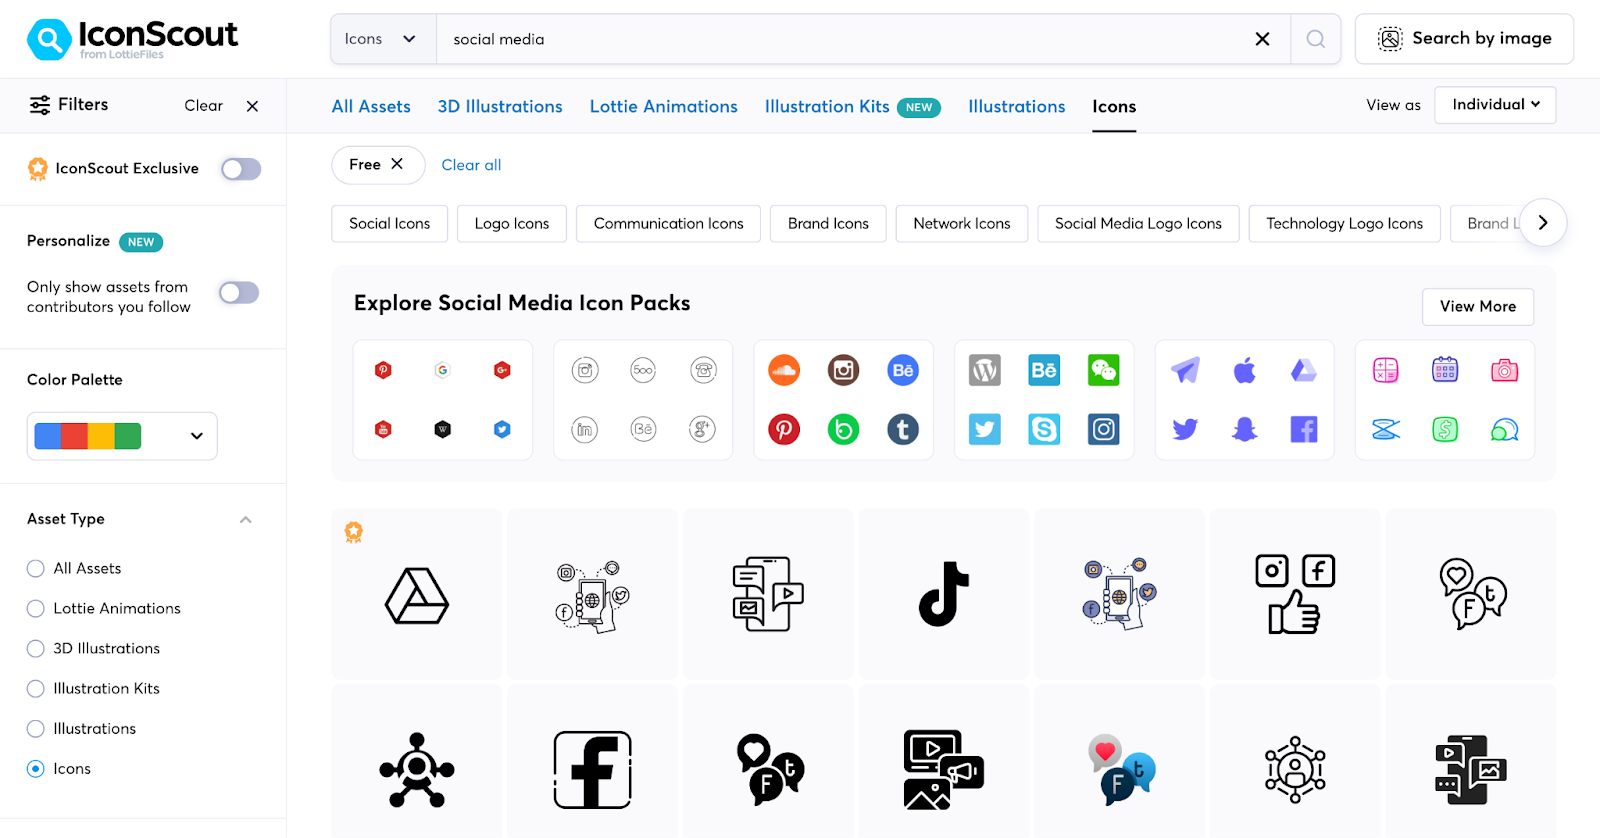Open the Individual view dropdown
The image size is (1600, 838).
tap(1495, 105)
